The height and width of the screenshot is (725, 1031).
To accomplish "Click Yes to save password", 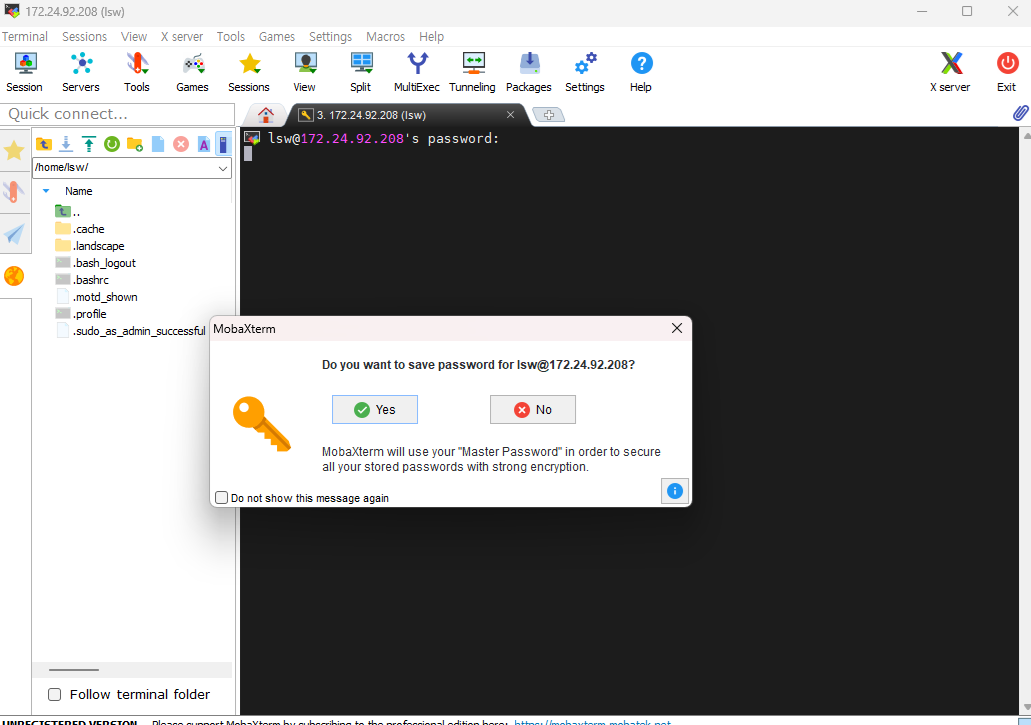I will tap(375, 409).
